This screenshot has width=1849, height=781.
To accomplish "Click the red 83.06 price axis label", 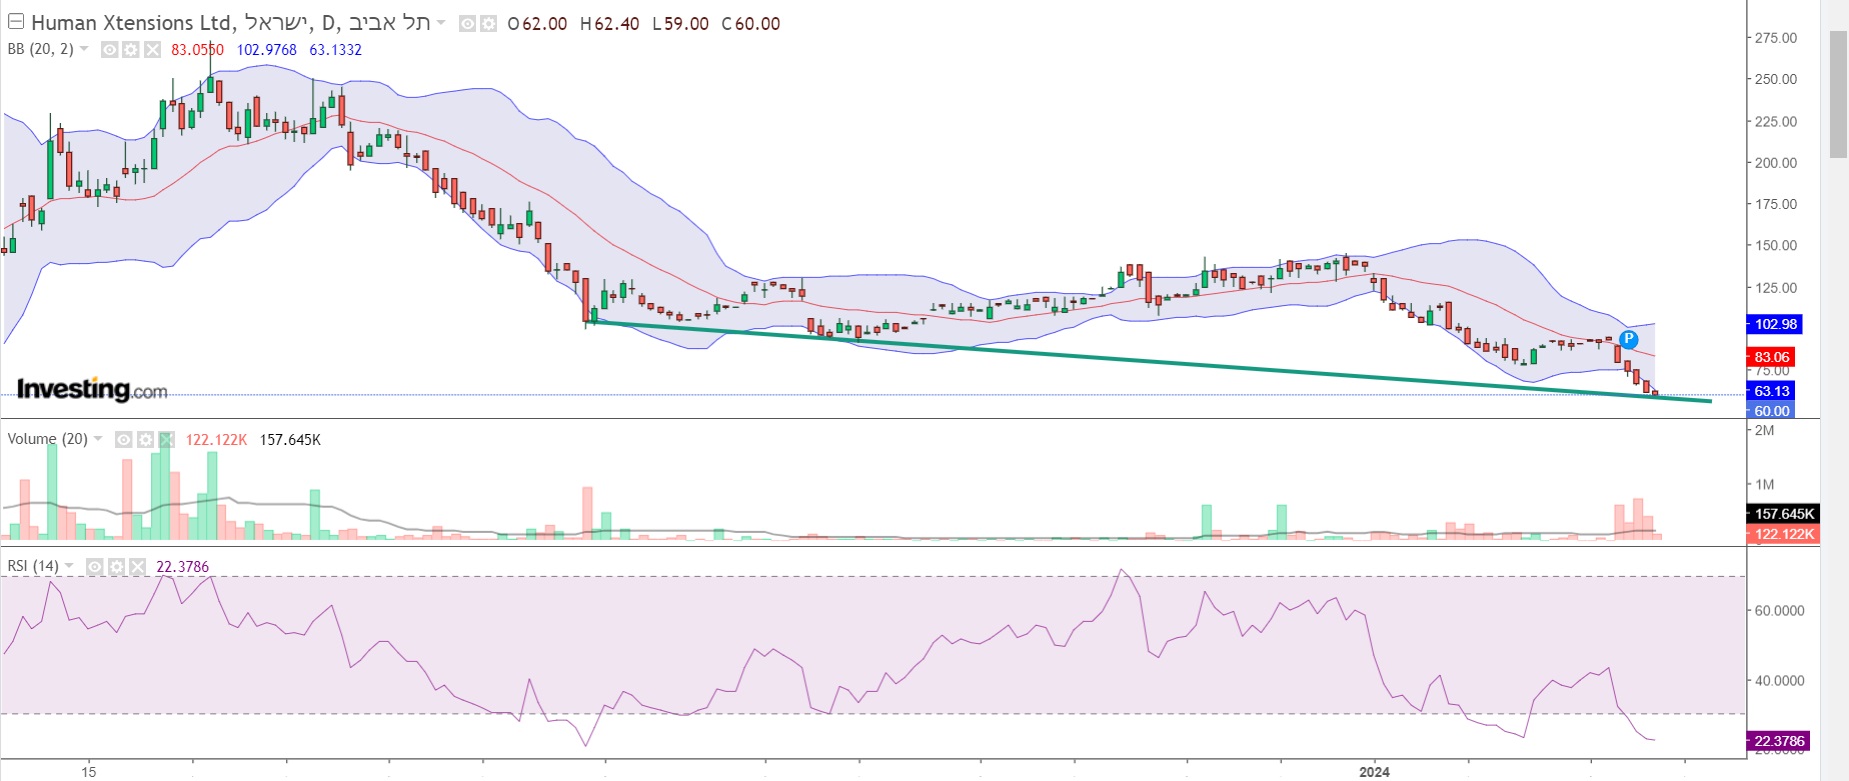I will pyautogui.click(x=1772, y=357).
